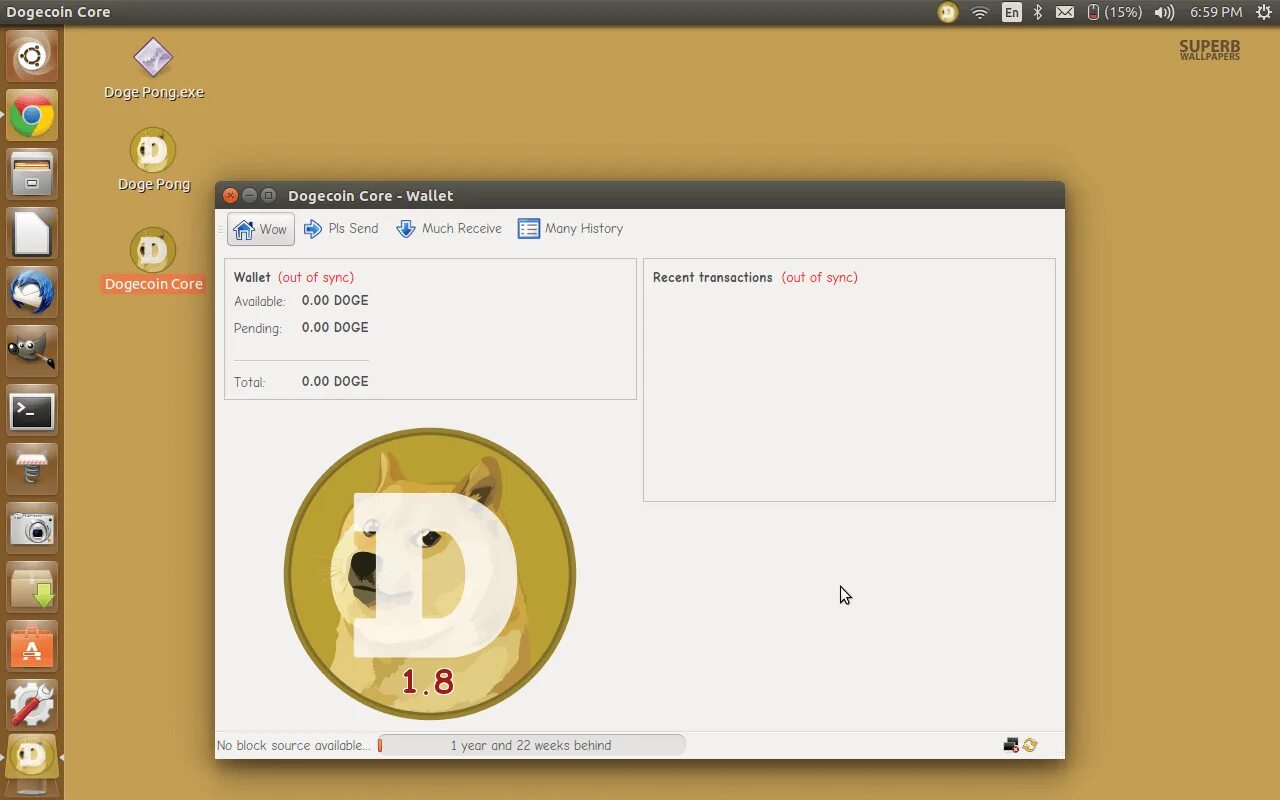Screen dimensions: 1280x800
Task: Minimize the Dogecoin Core Wallet window
Action: pyautogui.click(x=250, y=195)
